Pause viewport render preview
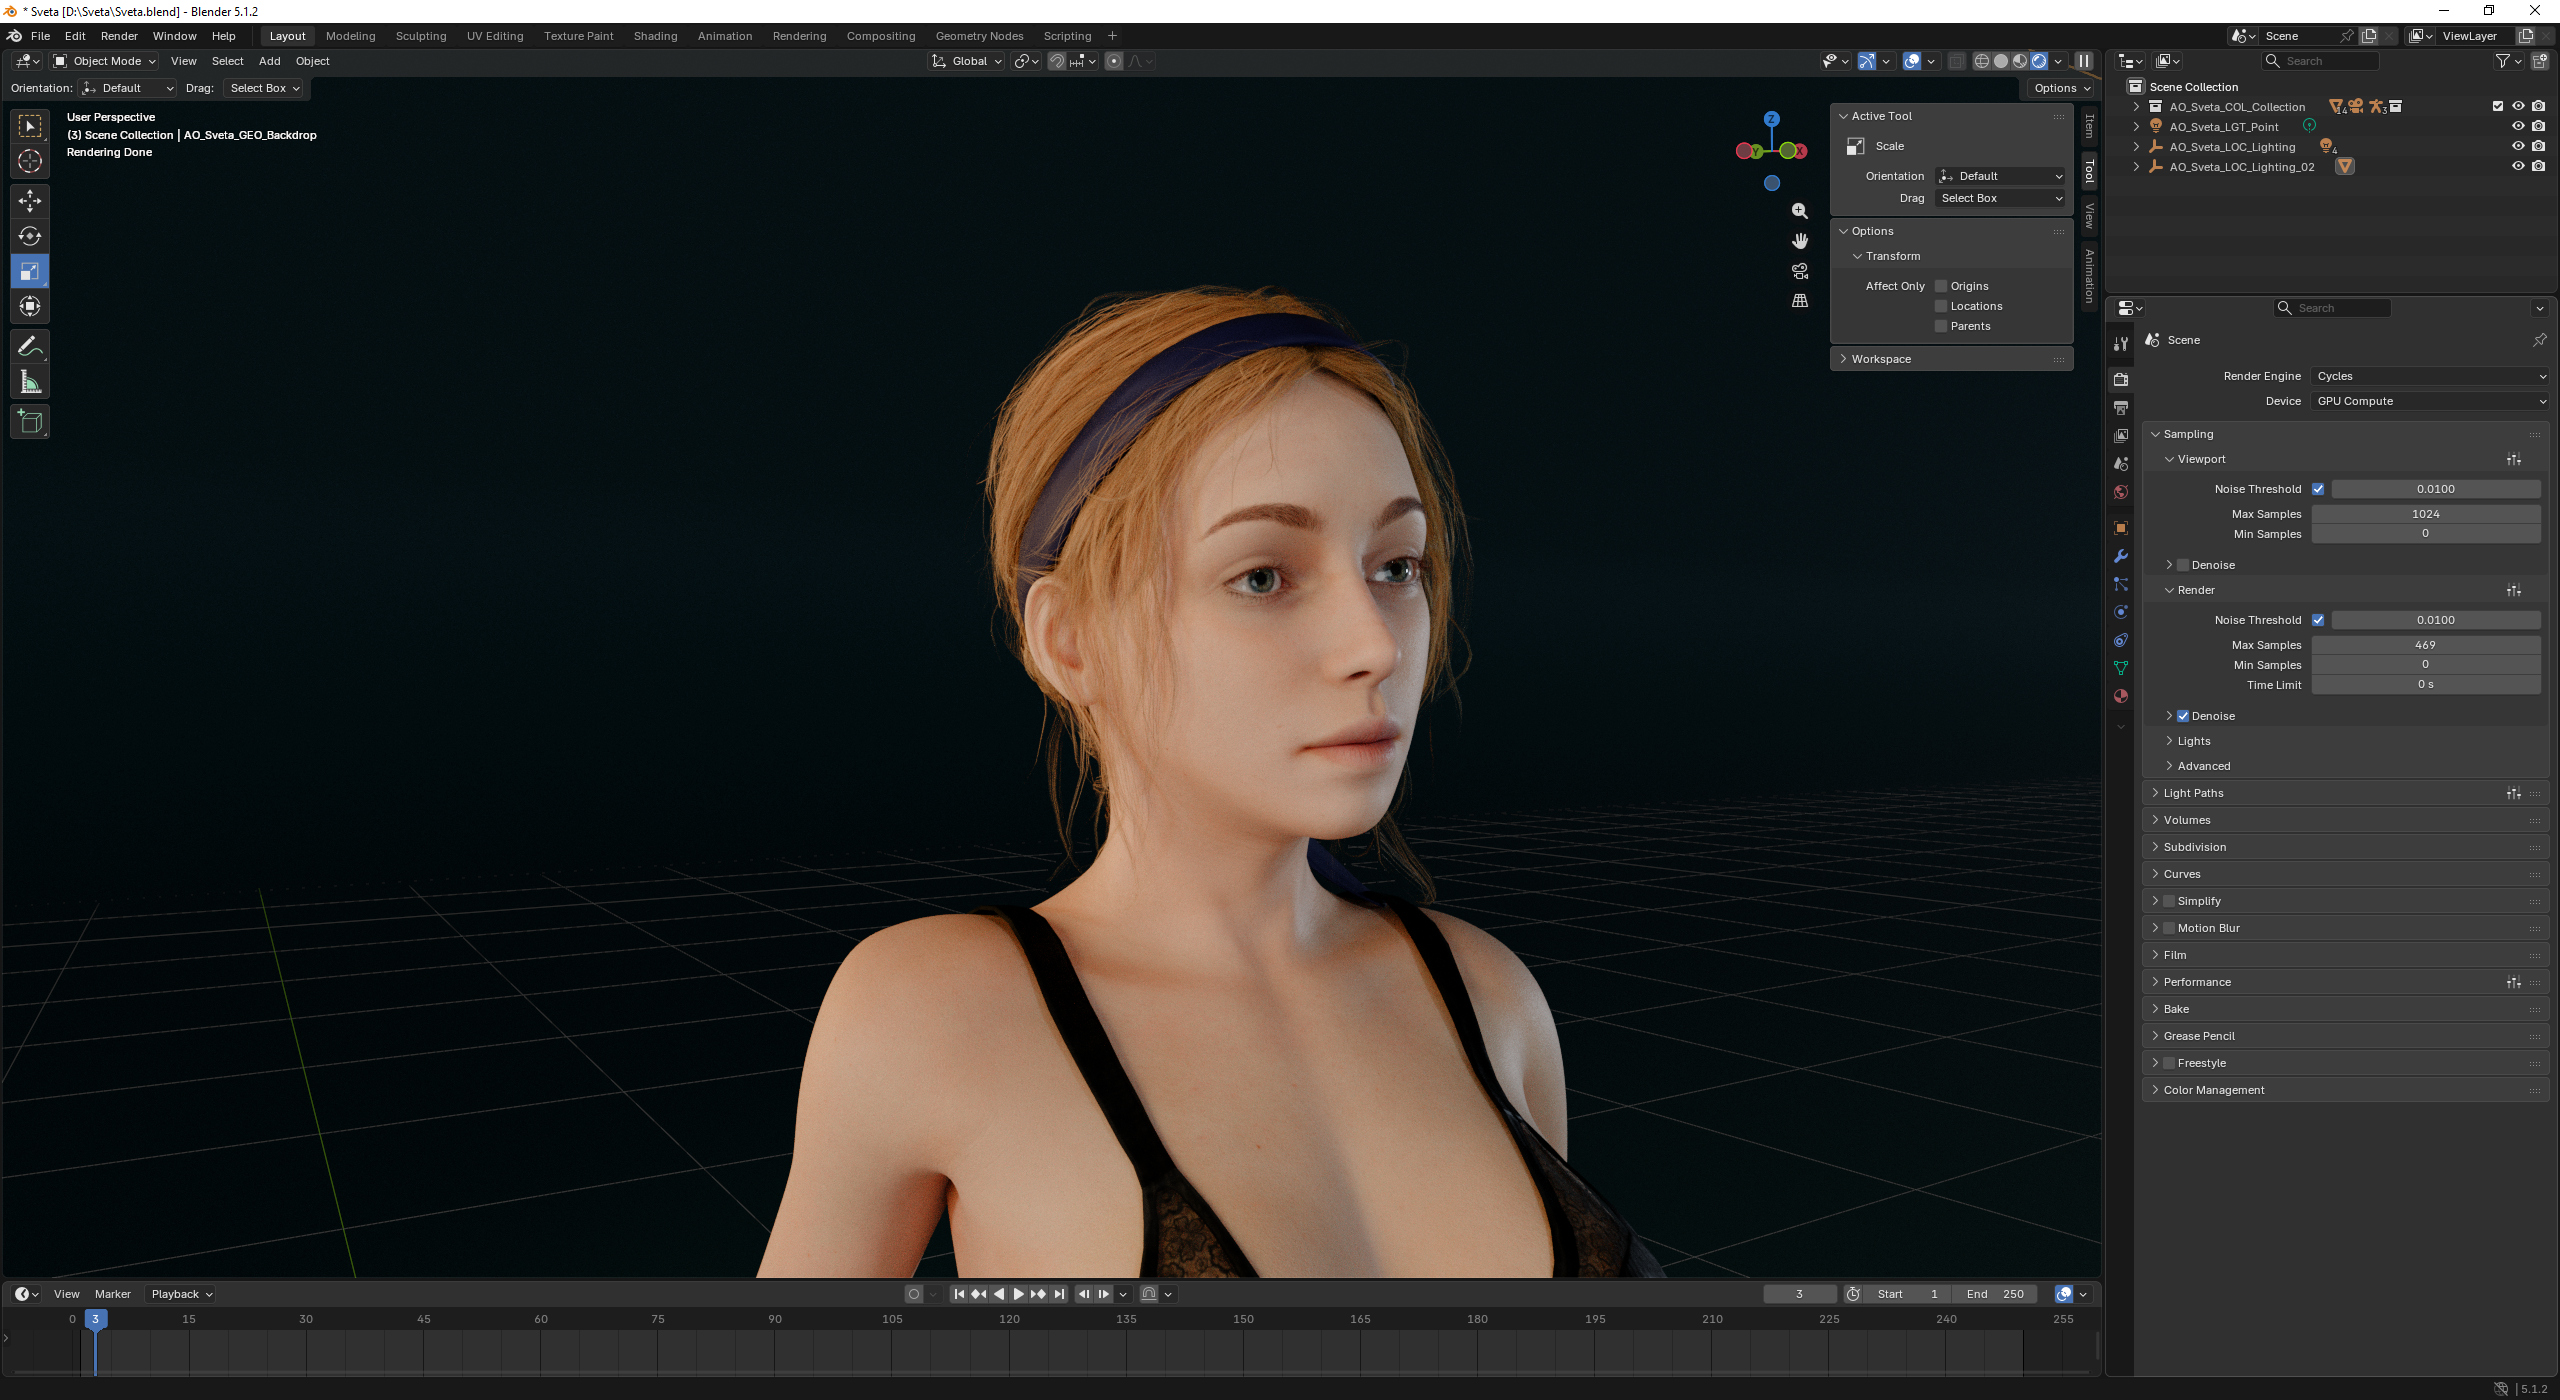This screenshot has width=2560, height=1400. click(2084, 61)
